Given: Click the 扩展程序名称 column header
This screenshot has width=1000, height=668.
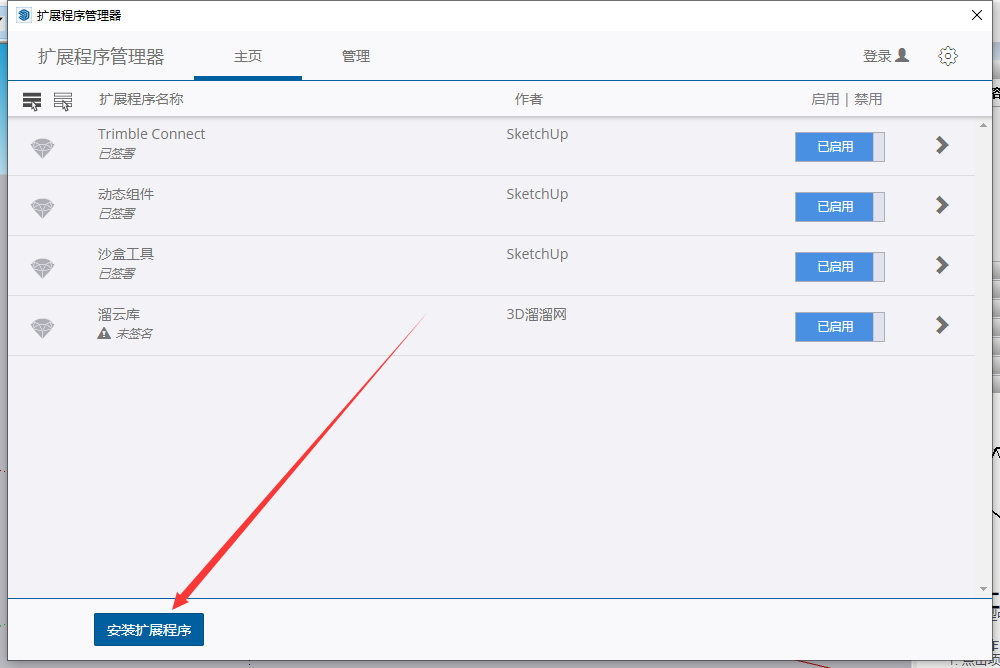Looking at the screenshot, I should pyautogui.click(x=142, y=99).
